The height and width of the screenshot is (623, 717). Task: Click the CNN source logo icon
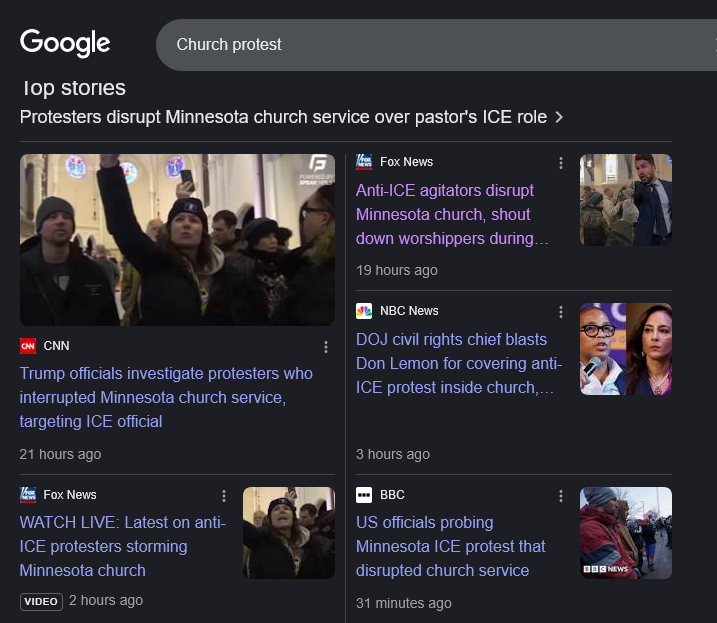pos(28,346)
